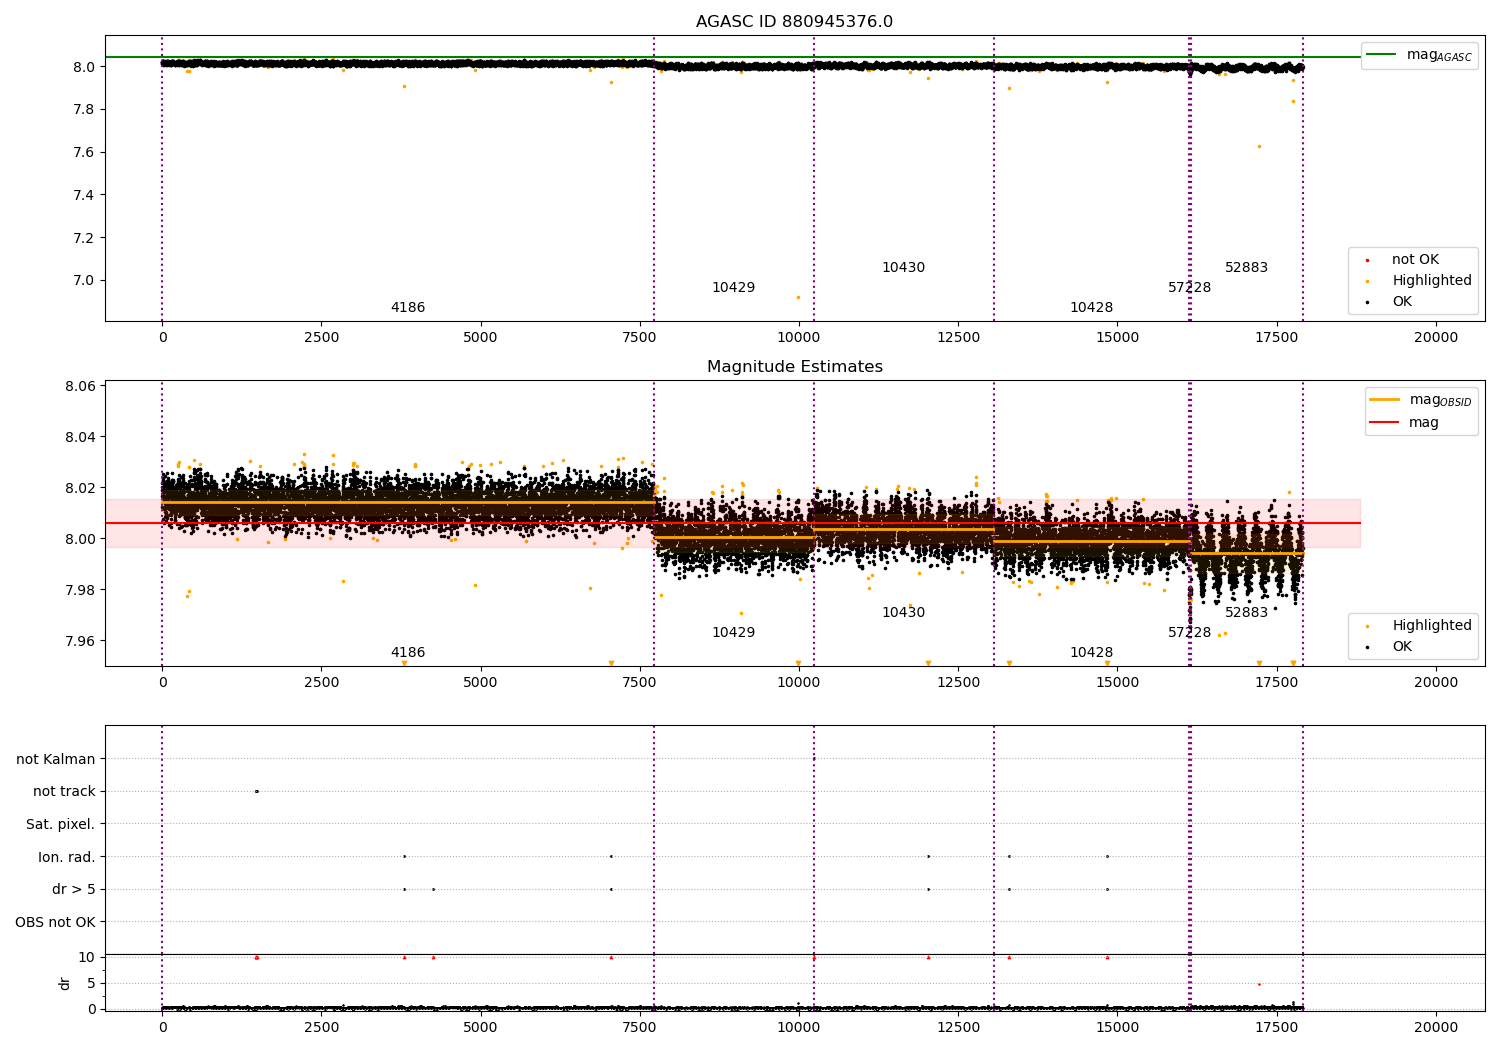Viewport: 1500px width, 1050px height.
Task: Click OBSID label 10430 in the top plot
Action: pyautogui.click(x=903, y=268)
